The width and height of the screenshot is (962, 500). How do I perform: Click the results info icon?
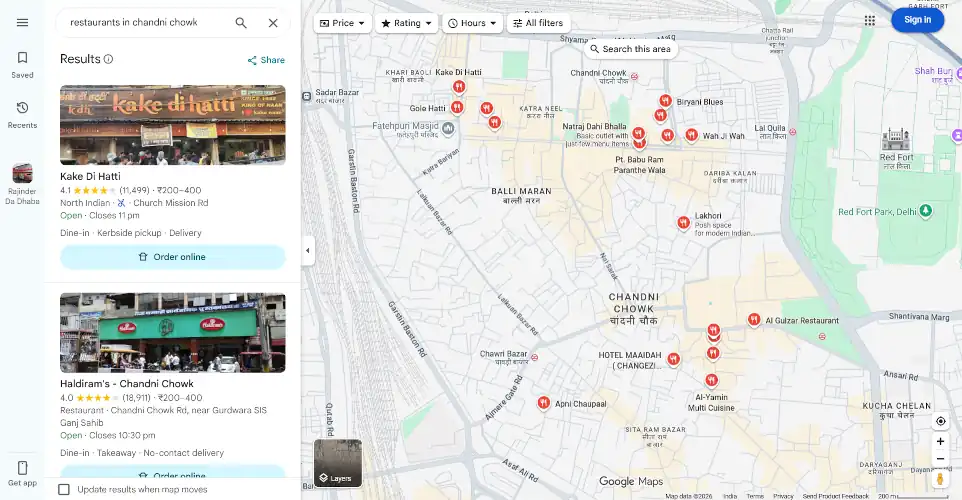pos(109,59)
